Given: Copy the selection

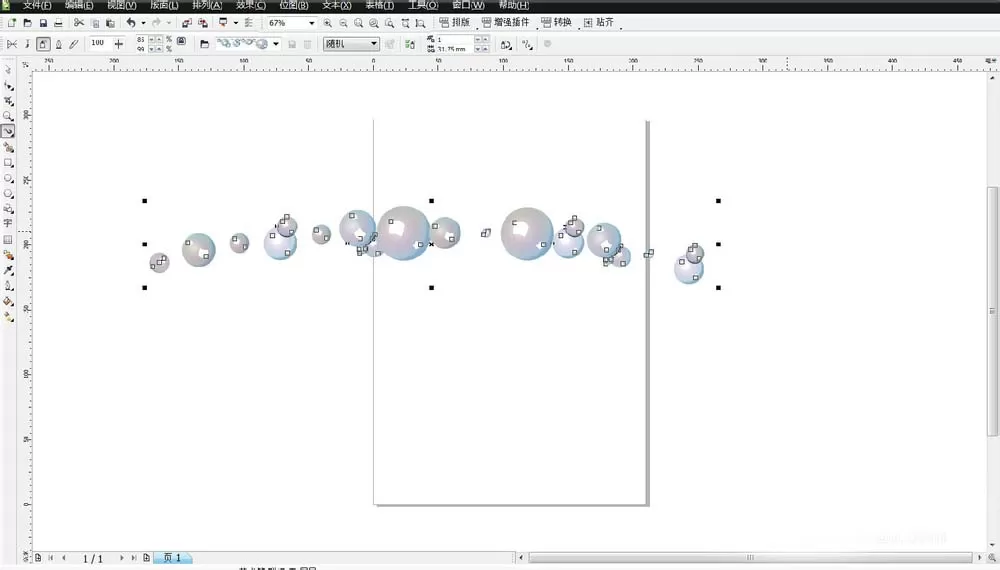Looking at the screenshot, I should (95, 23).
